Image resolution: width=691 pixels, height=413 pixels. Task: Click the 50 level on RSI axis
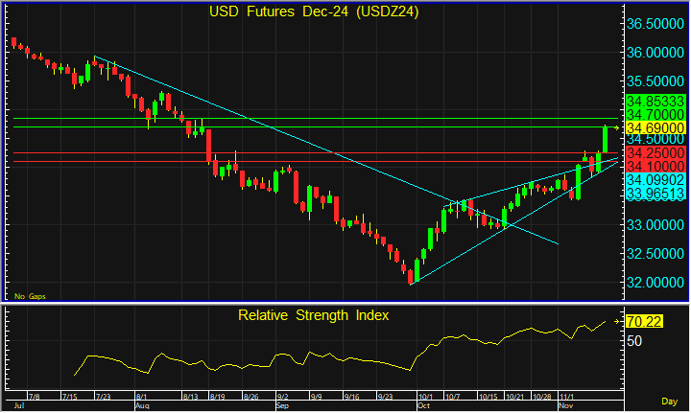point(633,341)
